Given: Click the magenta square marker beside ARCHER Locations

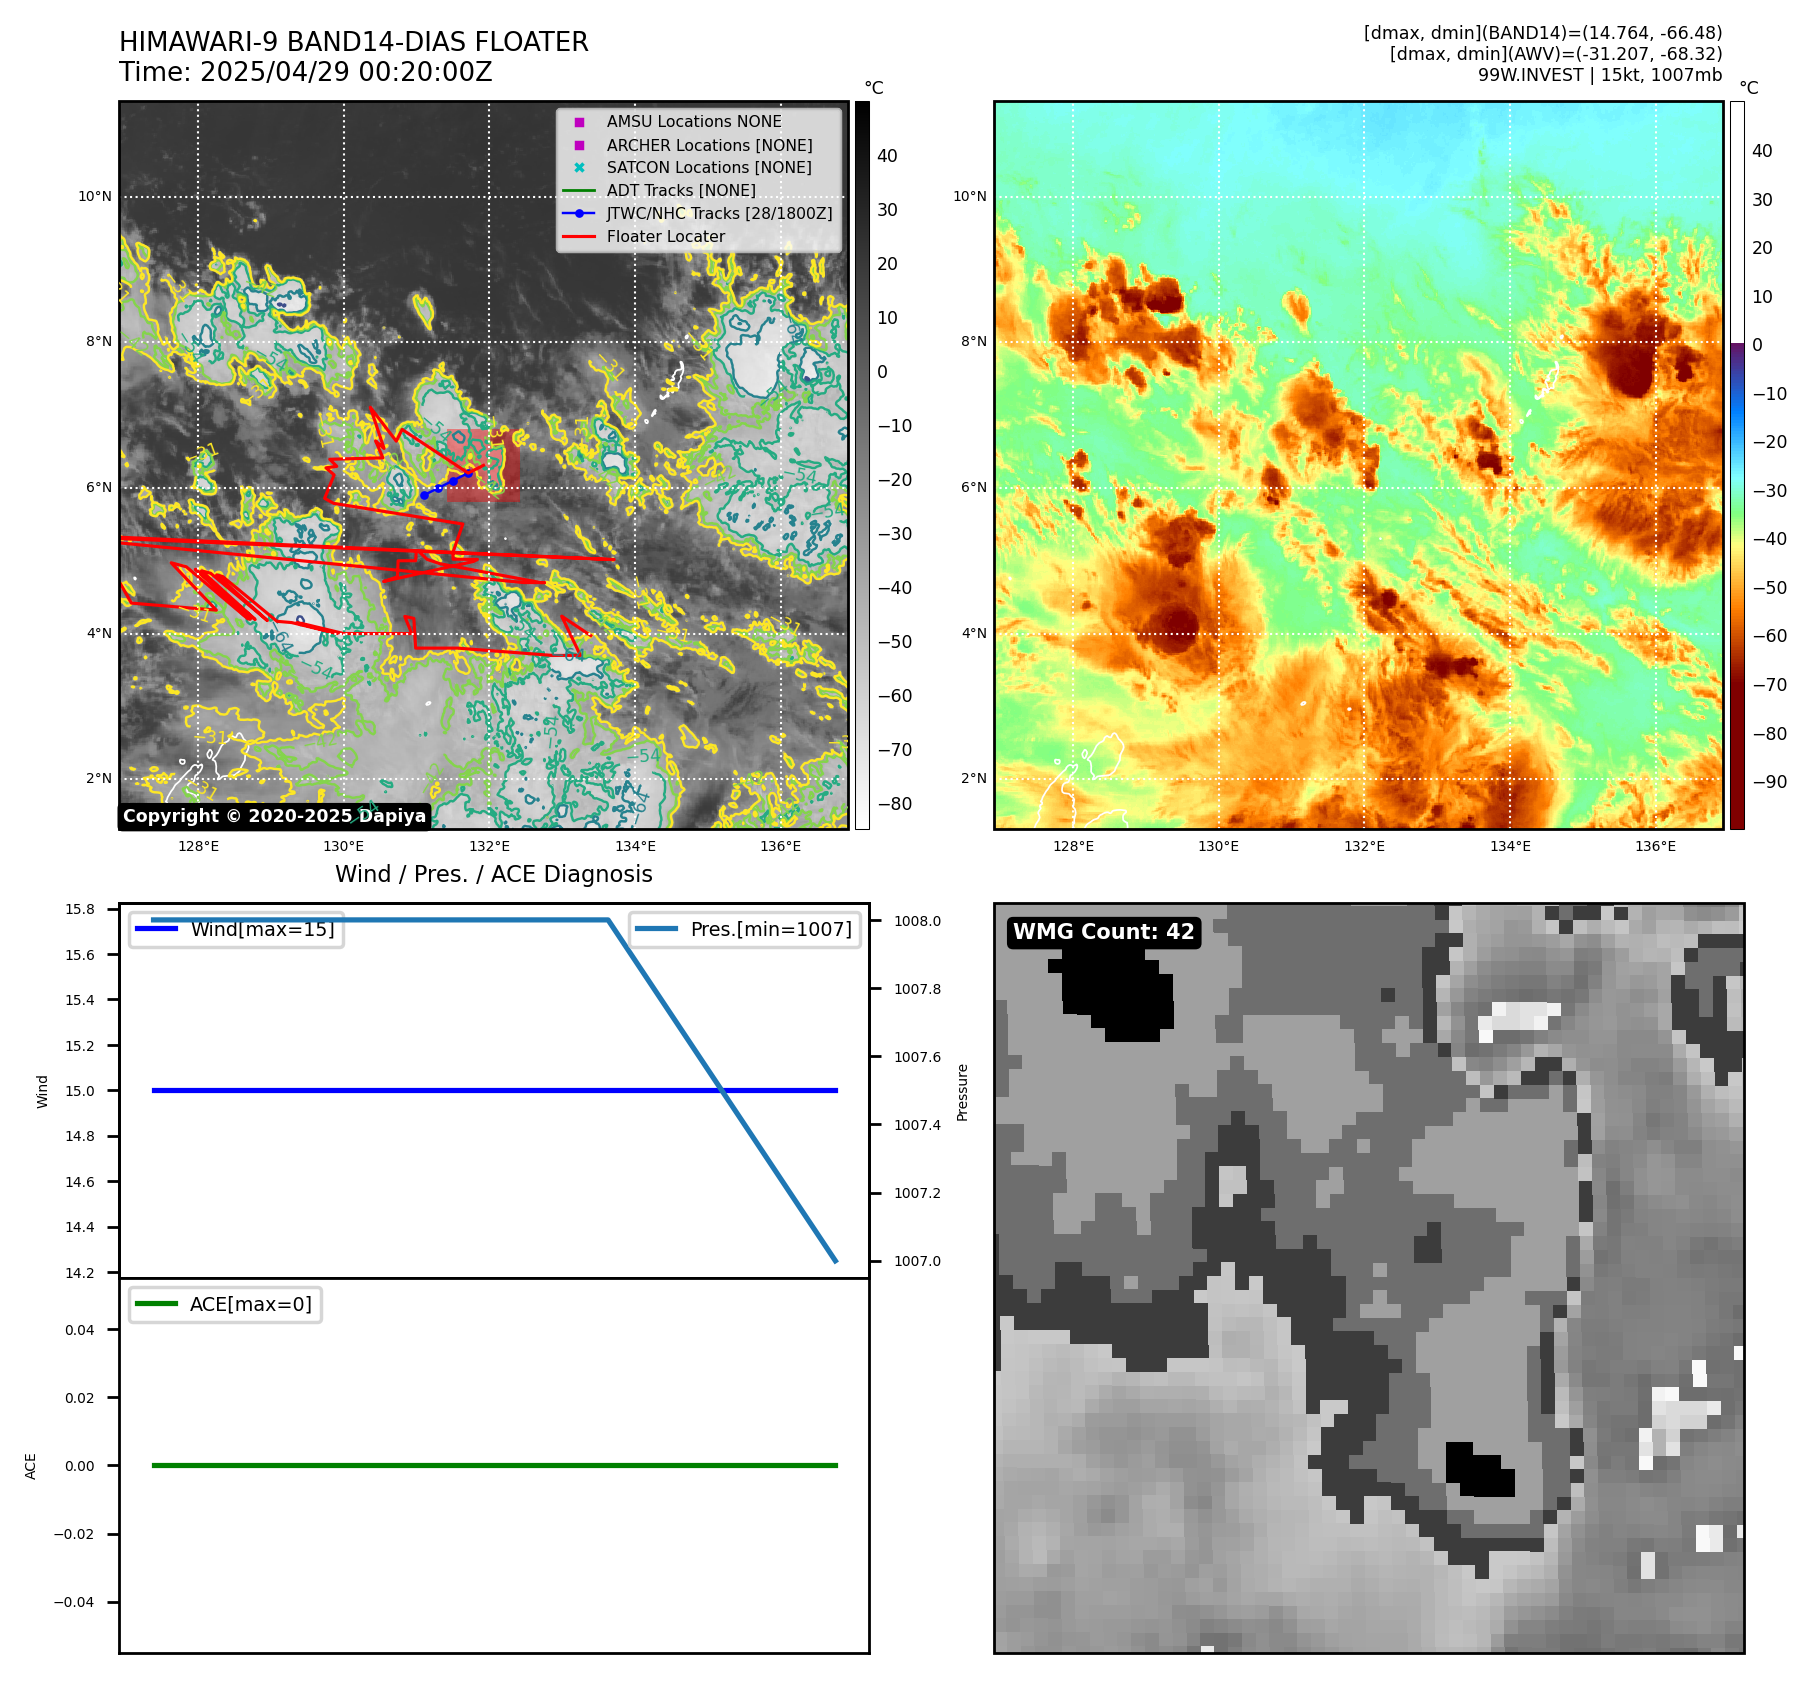Looking at the screenshot, I should pos(579,145).
